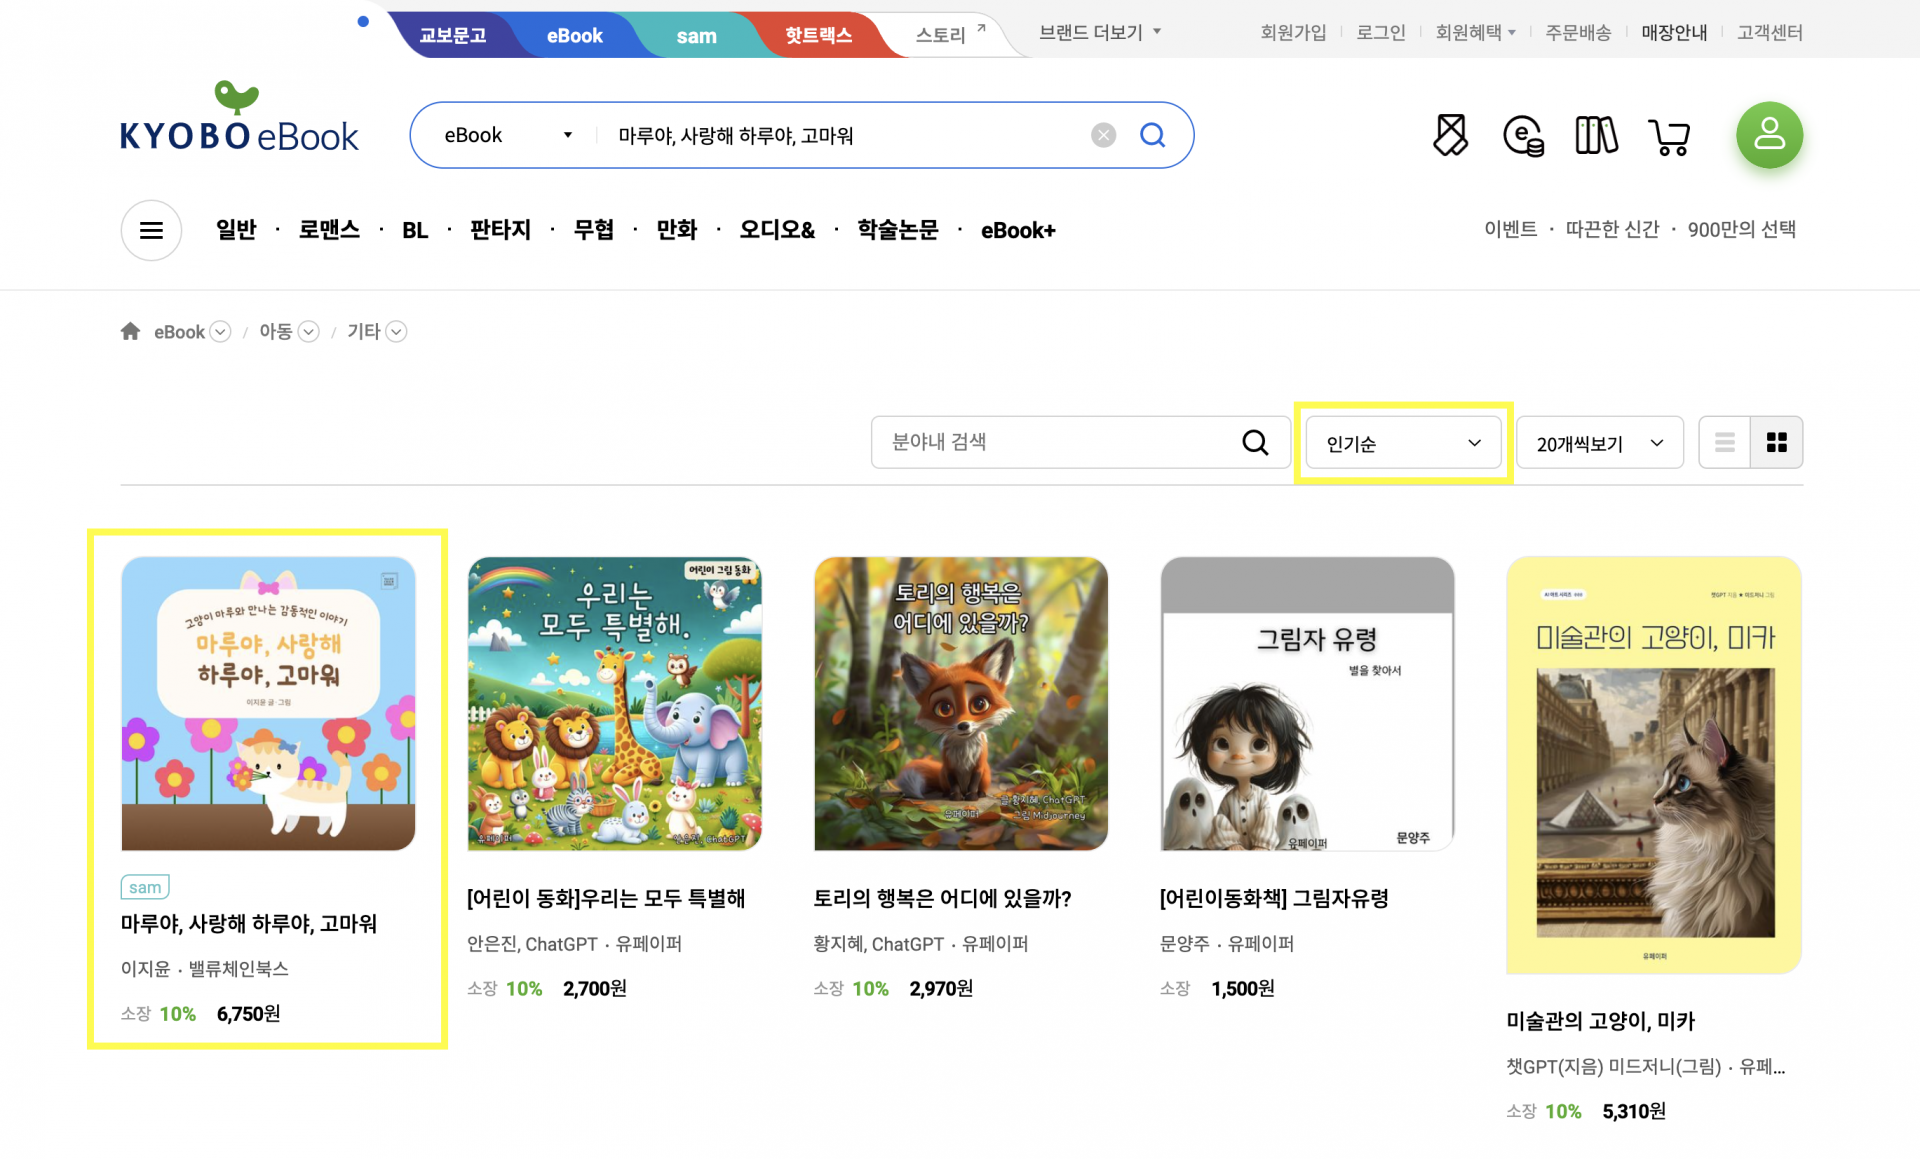Switch to grid view layout

(1777, 442)
